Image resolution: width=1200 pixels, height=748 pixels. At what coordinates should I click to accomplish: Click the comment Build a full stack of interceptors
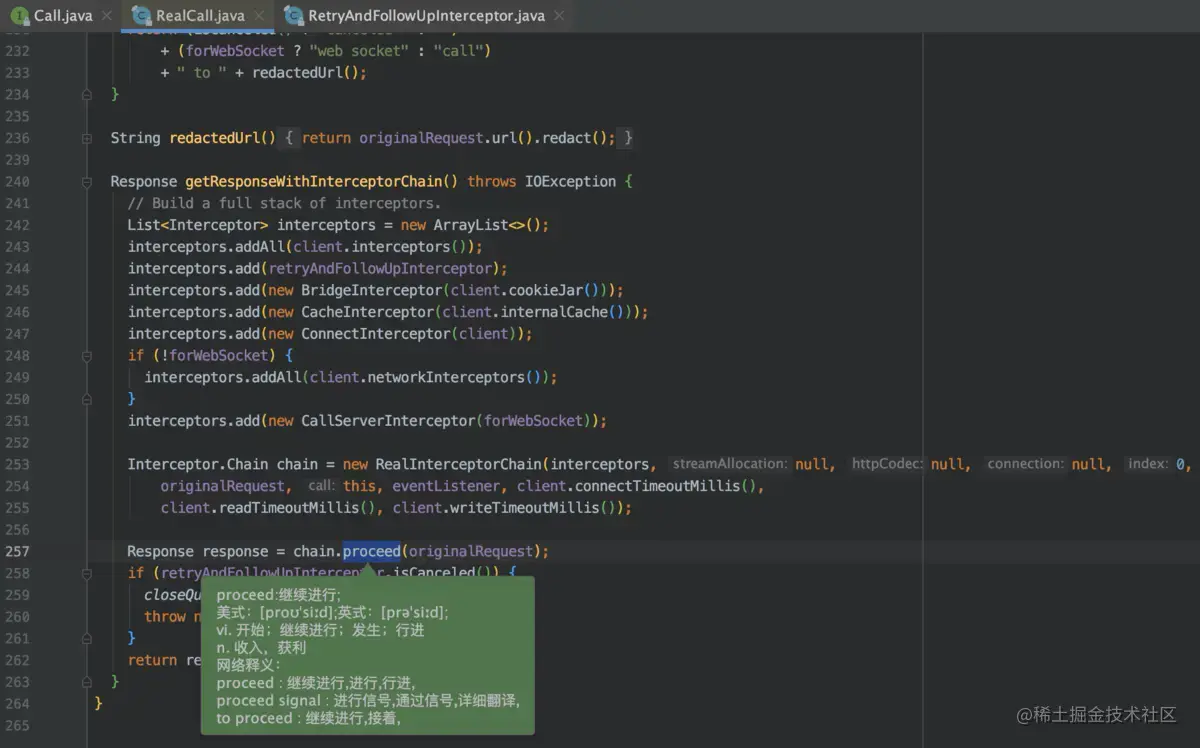click(x=284, y=203)
